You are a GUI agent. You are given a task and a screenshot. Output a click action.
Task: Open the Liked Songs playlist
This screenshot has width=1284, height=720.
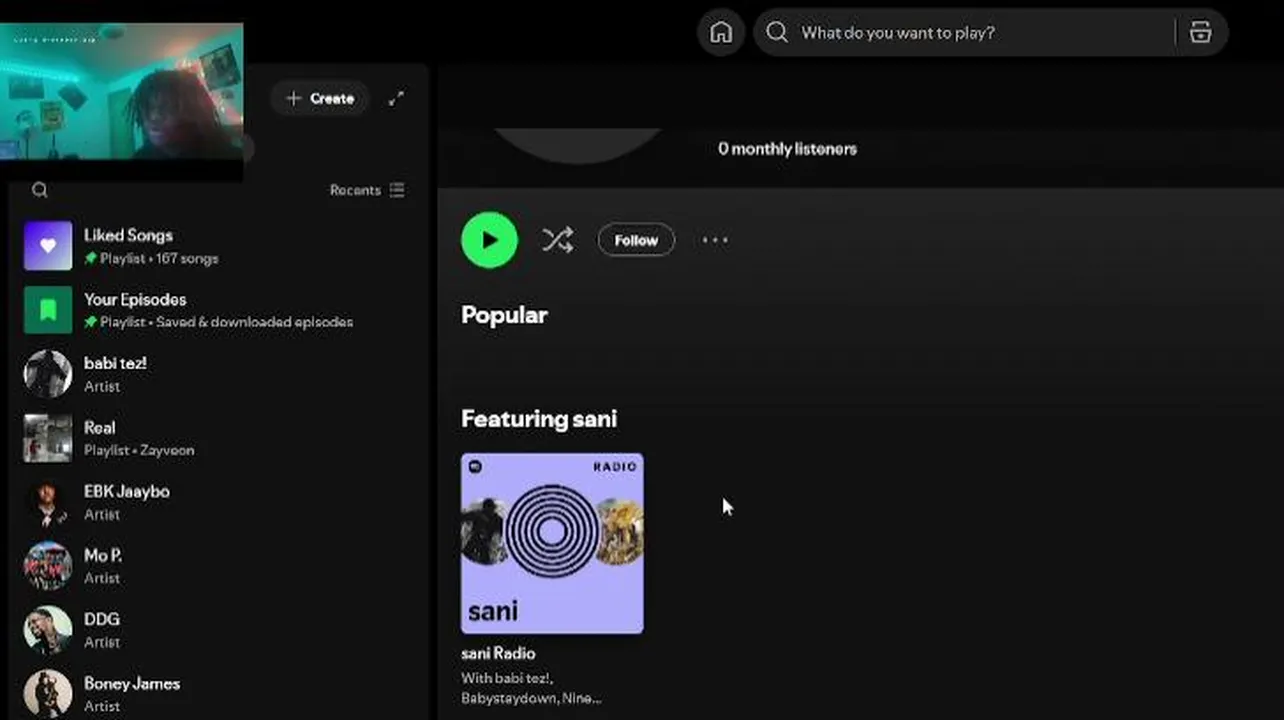coord(128,236)
